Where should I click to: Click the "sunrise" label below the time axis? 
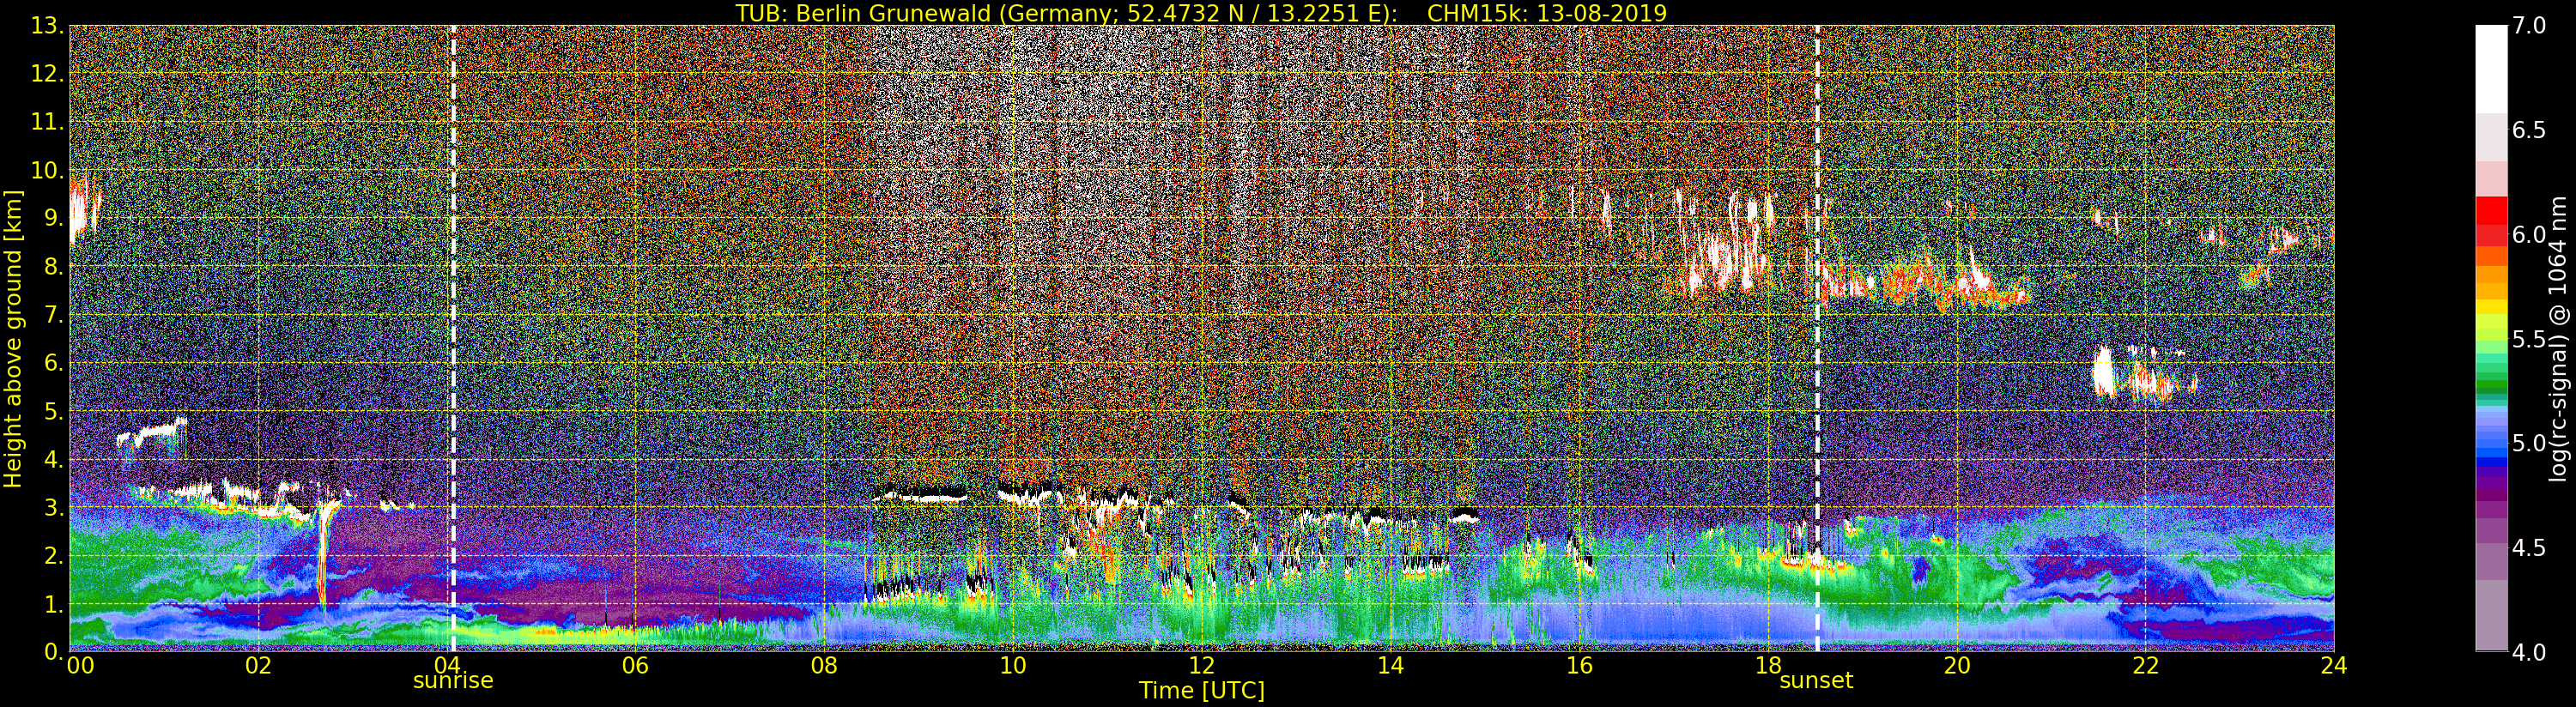[453, 681]
